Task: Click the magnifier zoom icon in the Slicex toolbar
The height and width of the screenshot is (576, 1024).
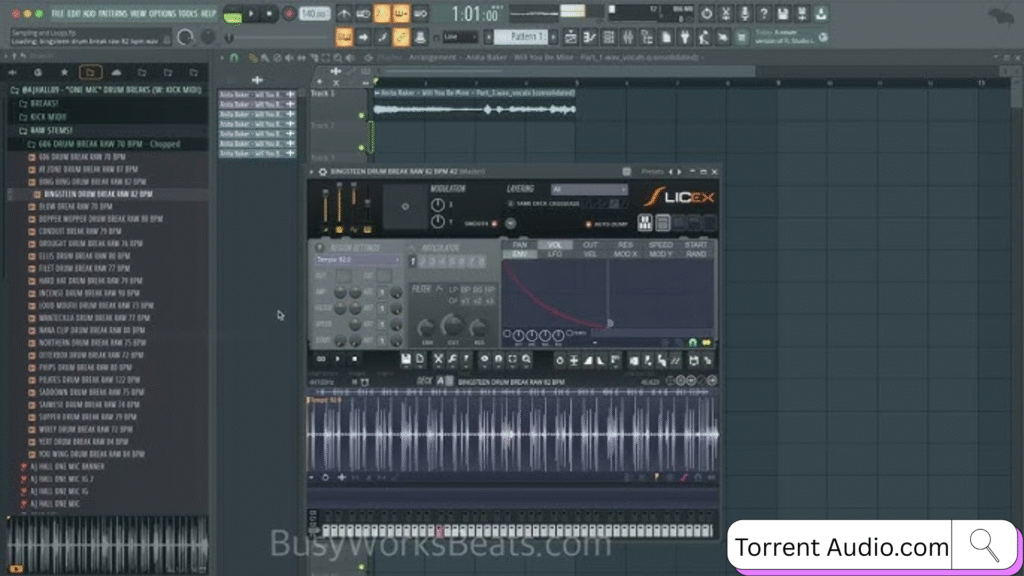Action: click(x=526, y=359)
